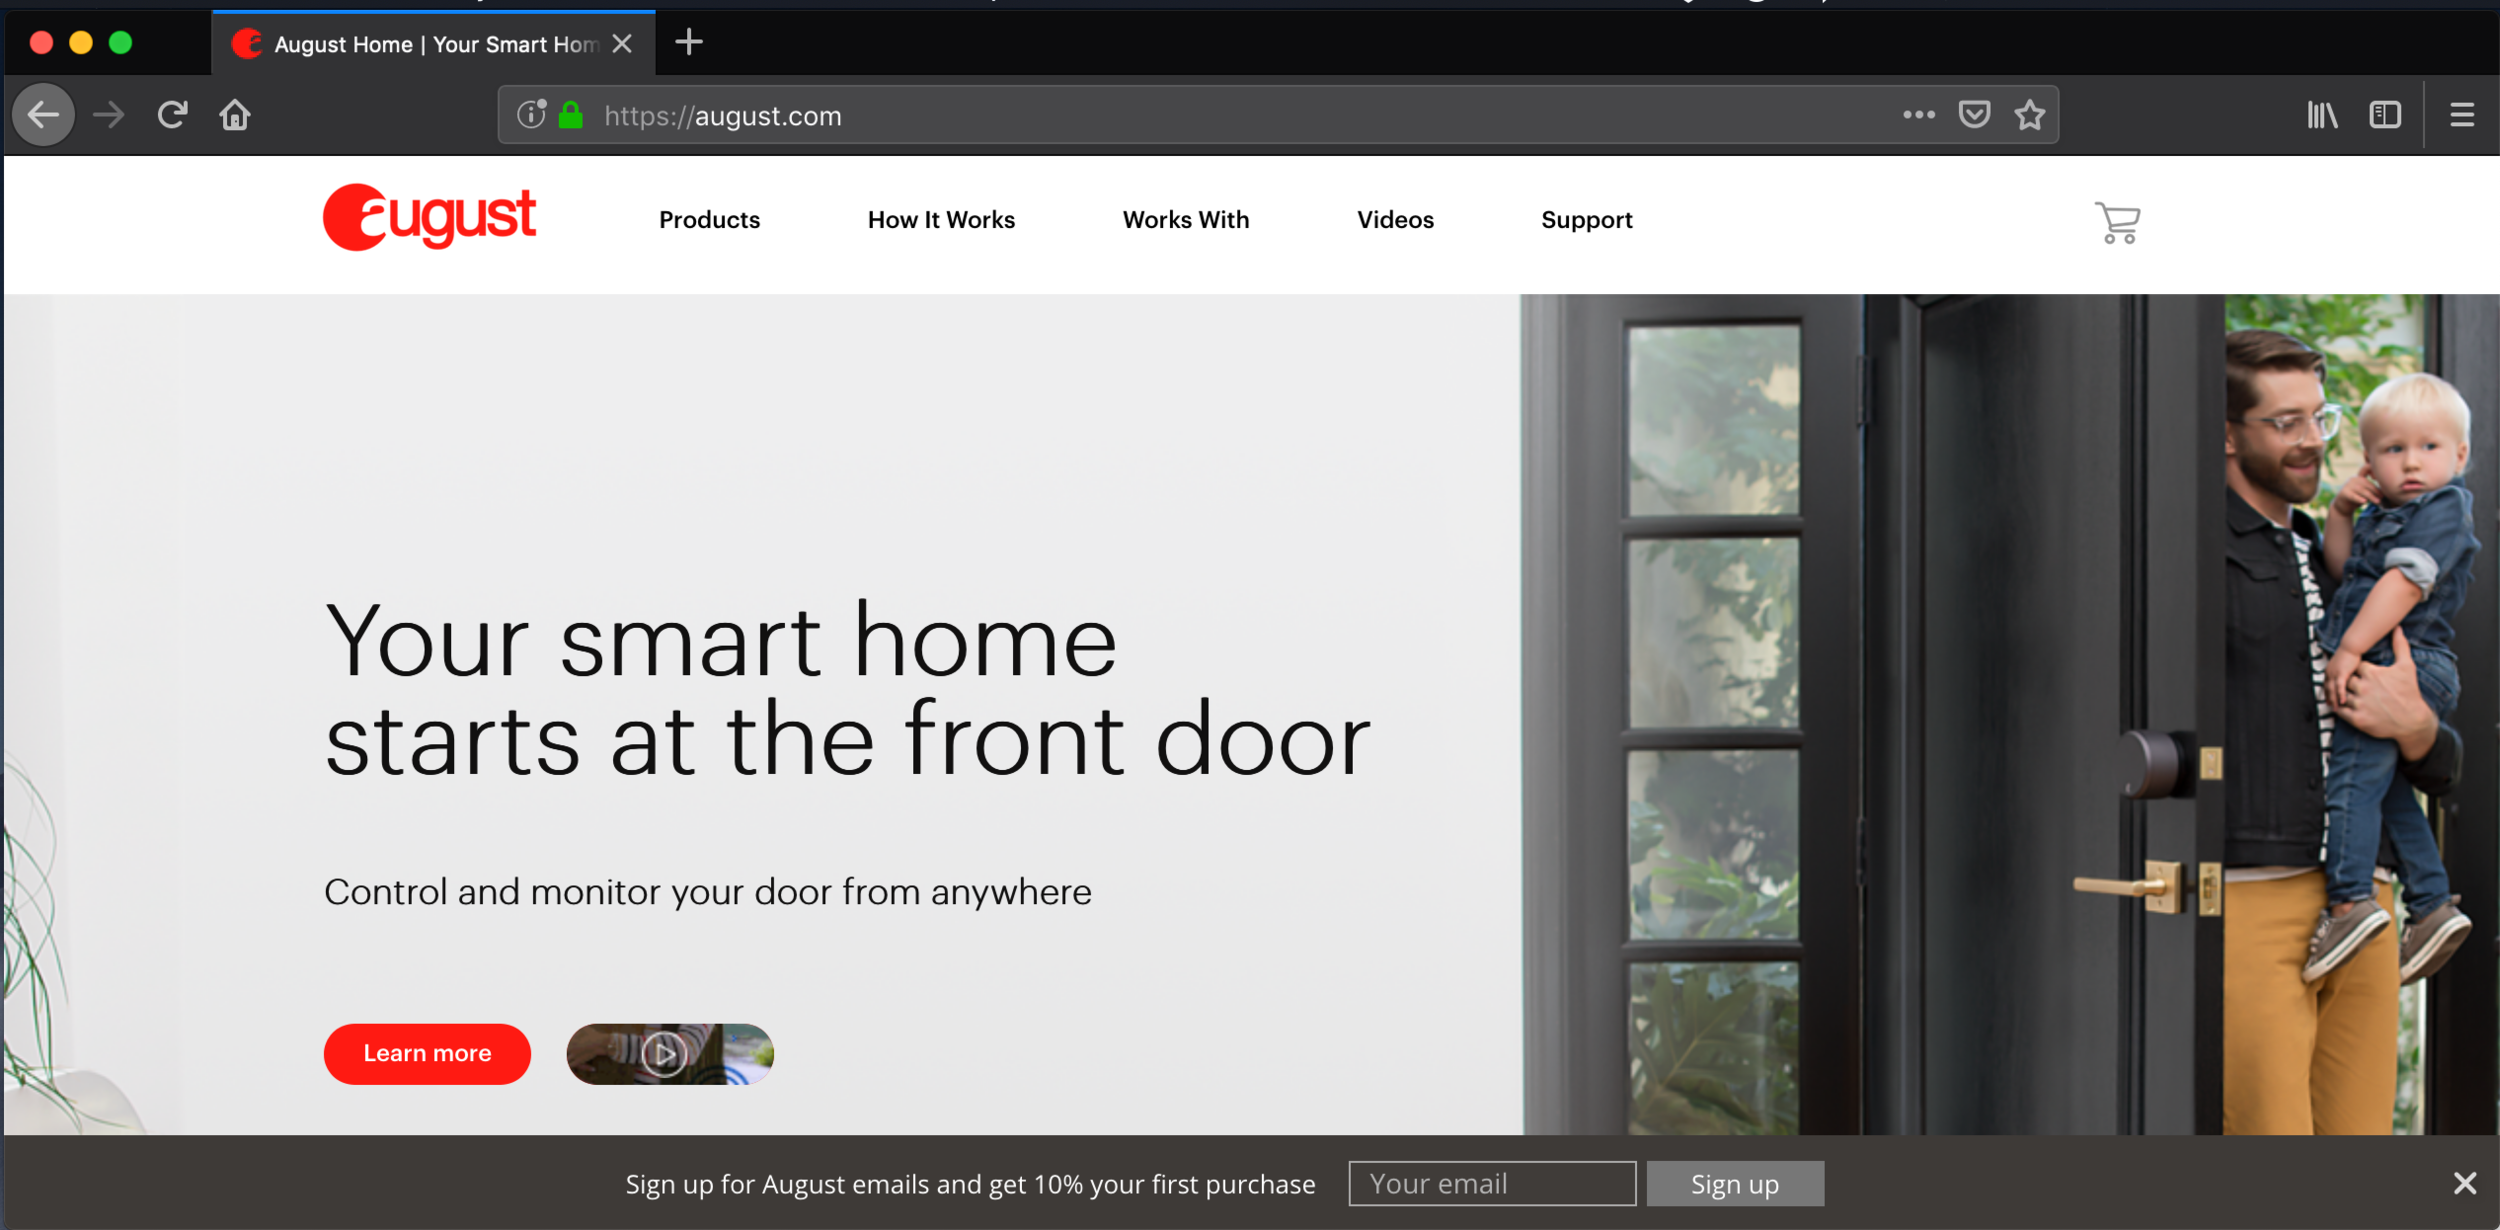Open the Page Actions ellipsis menu

pos(1918,114)
